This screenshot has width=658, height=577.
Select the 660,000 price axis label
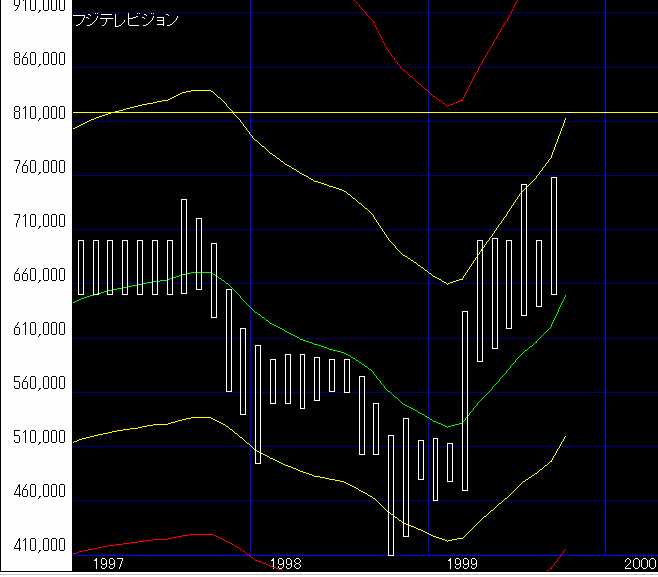click(36, 276)
